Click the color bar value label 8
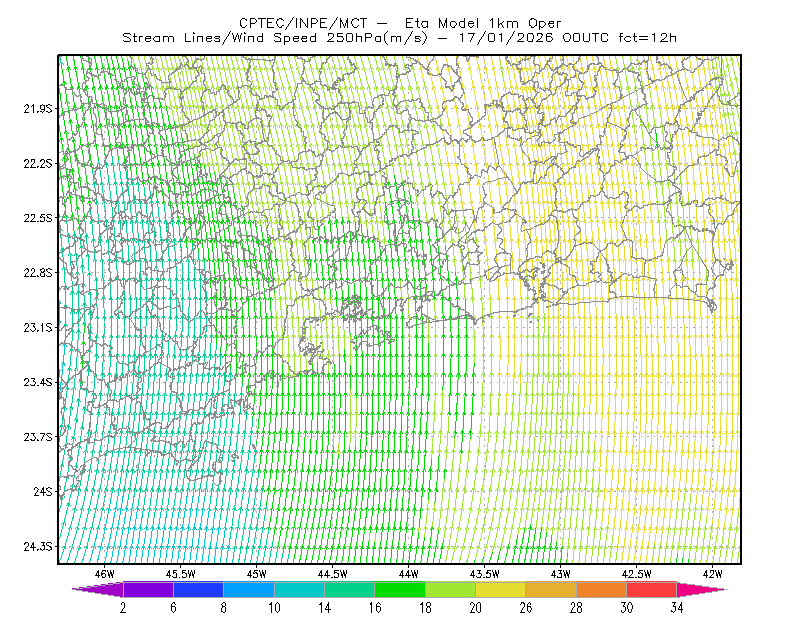800x618 pixels. (223, 608)
